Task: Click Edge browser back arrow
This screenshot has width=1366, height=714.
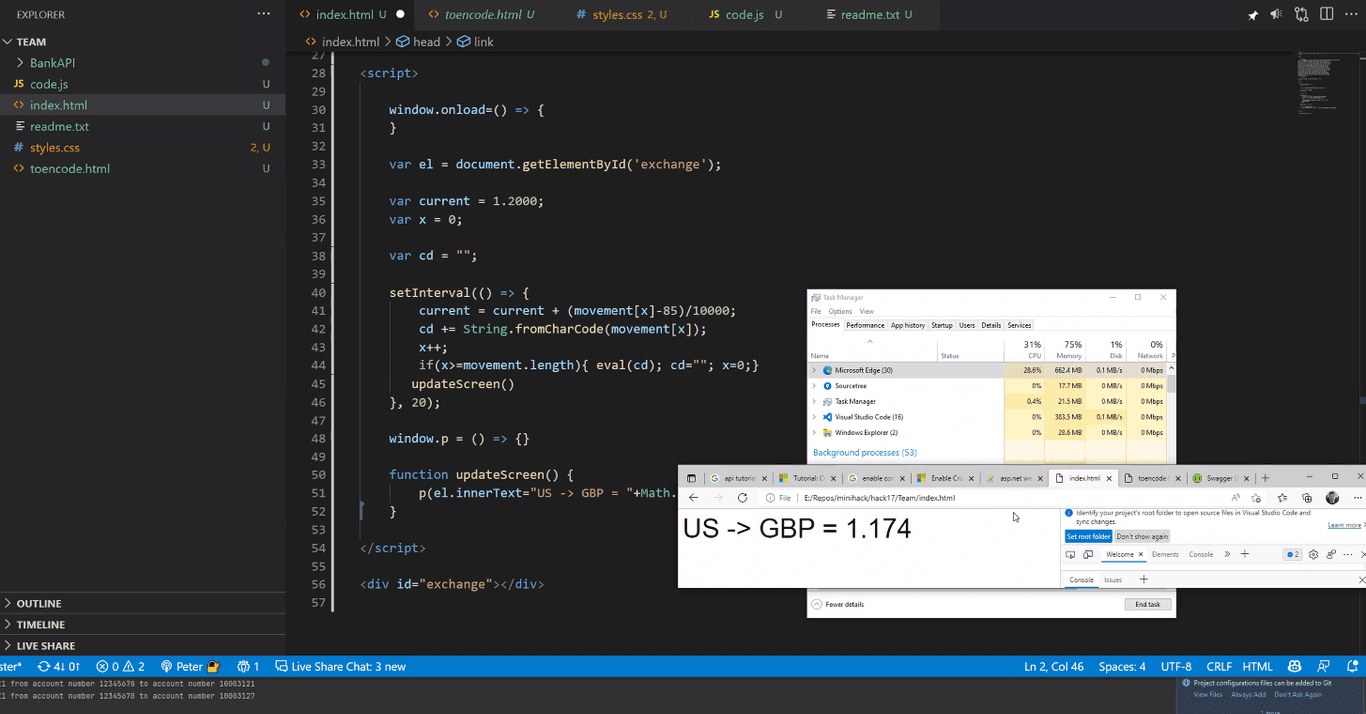Action: pos(694,498)
